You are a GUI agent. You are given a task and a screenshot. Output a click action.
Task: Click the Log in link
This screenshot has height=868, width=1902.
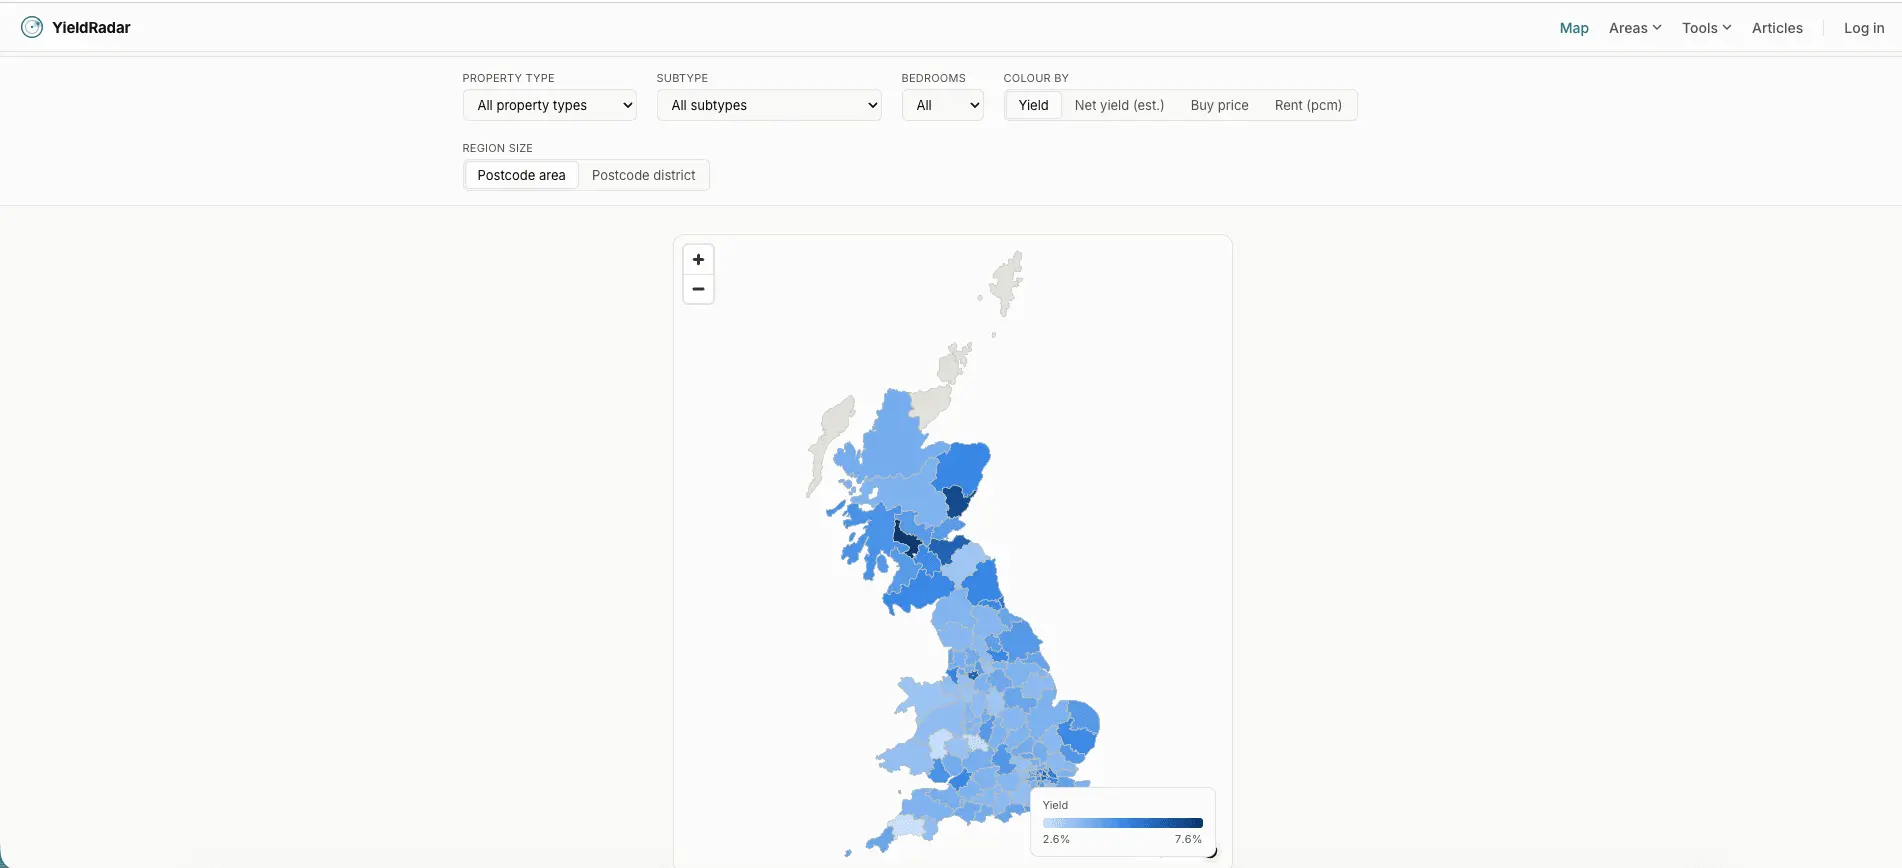[x=1864, y=28]
